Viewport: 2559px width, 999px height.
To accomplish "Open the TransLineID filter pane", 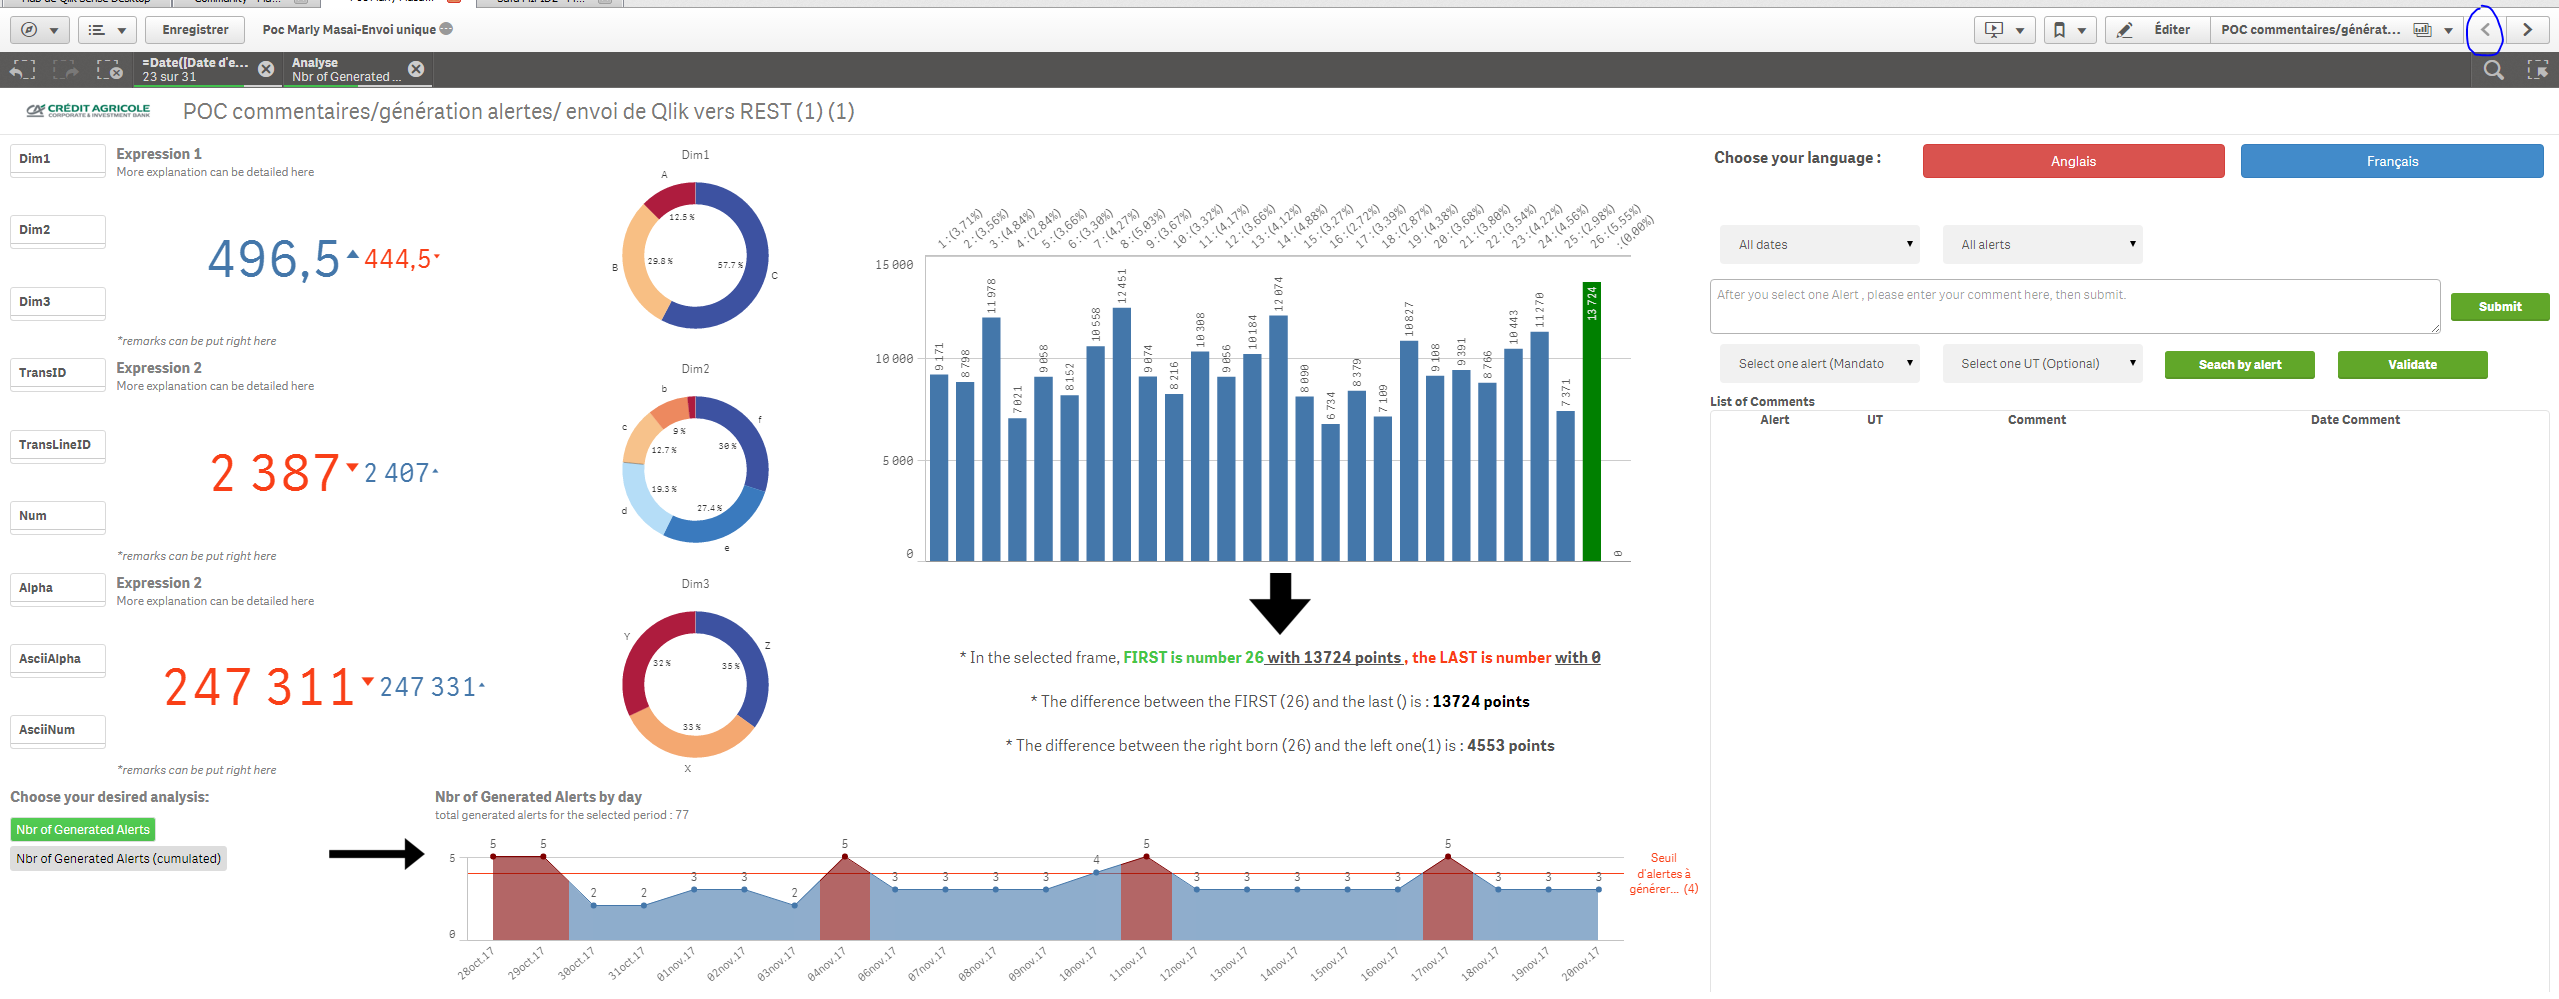I will click(x=58, y=446).
